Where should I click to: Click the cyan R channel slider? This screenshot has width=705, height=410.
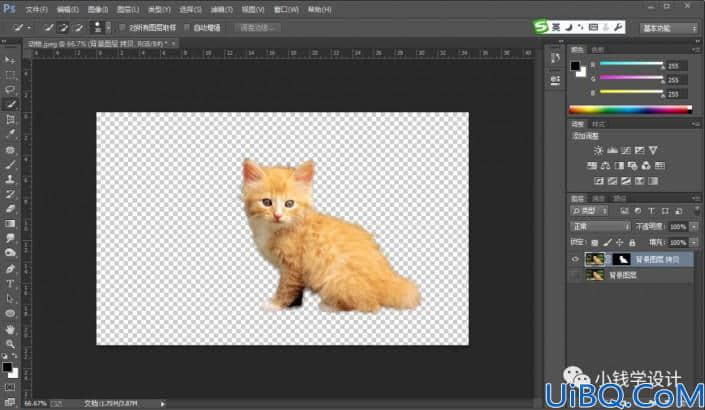631,64
